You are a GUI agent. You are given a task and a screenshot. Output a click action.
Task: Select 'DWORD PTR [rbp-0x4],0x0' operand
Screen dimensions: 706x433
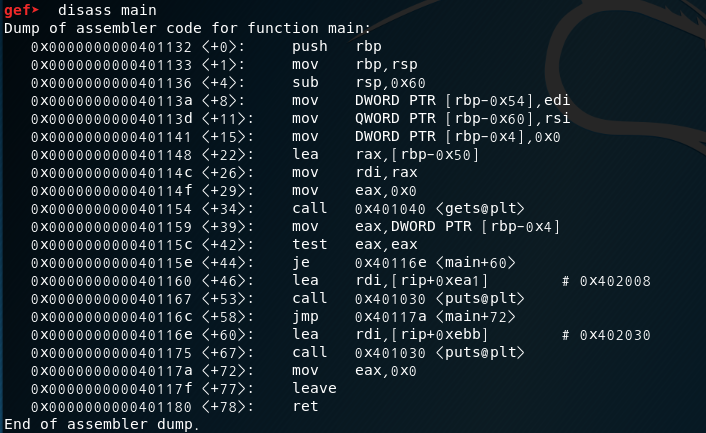pos(458,136)
